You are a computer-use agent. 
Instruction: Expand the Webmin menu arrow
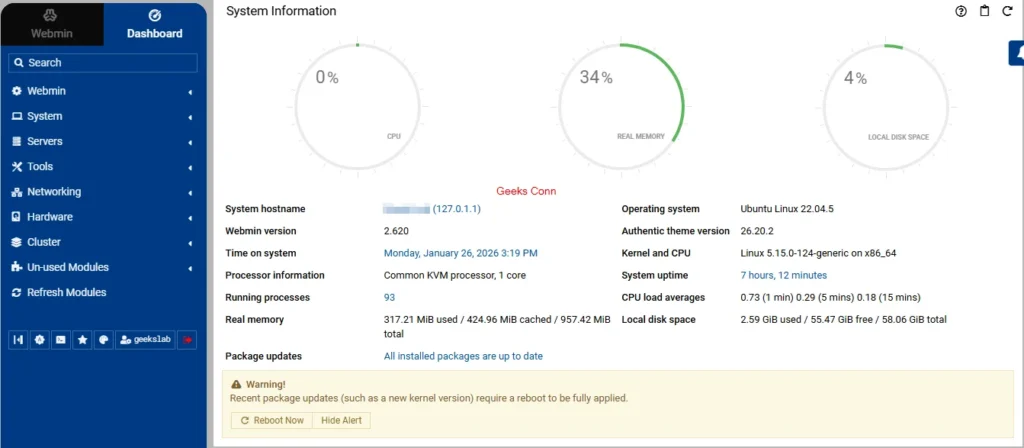(x=190, y=93)
